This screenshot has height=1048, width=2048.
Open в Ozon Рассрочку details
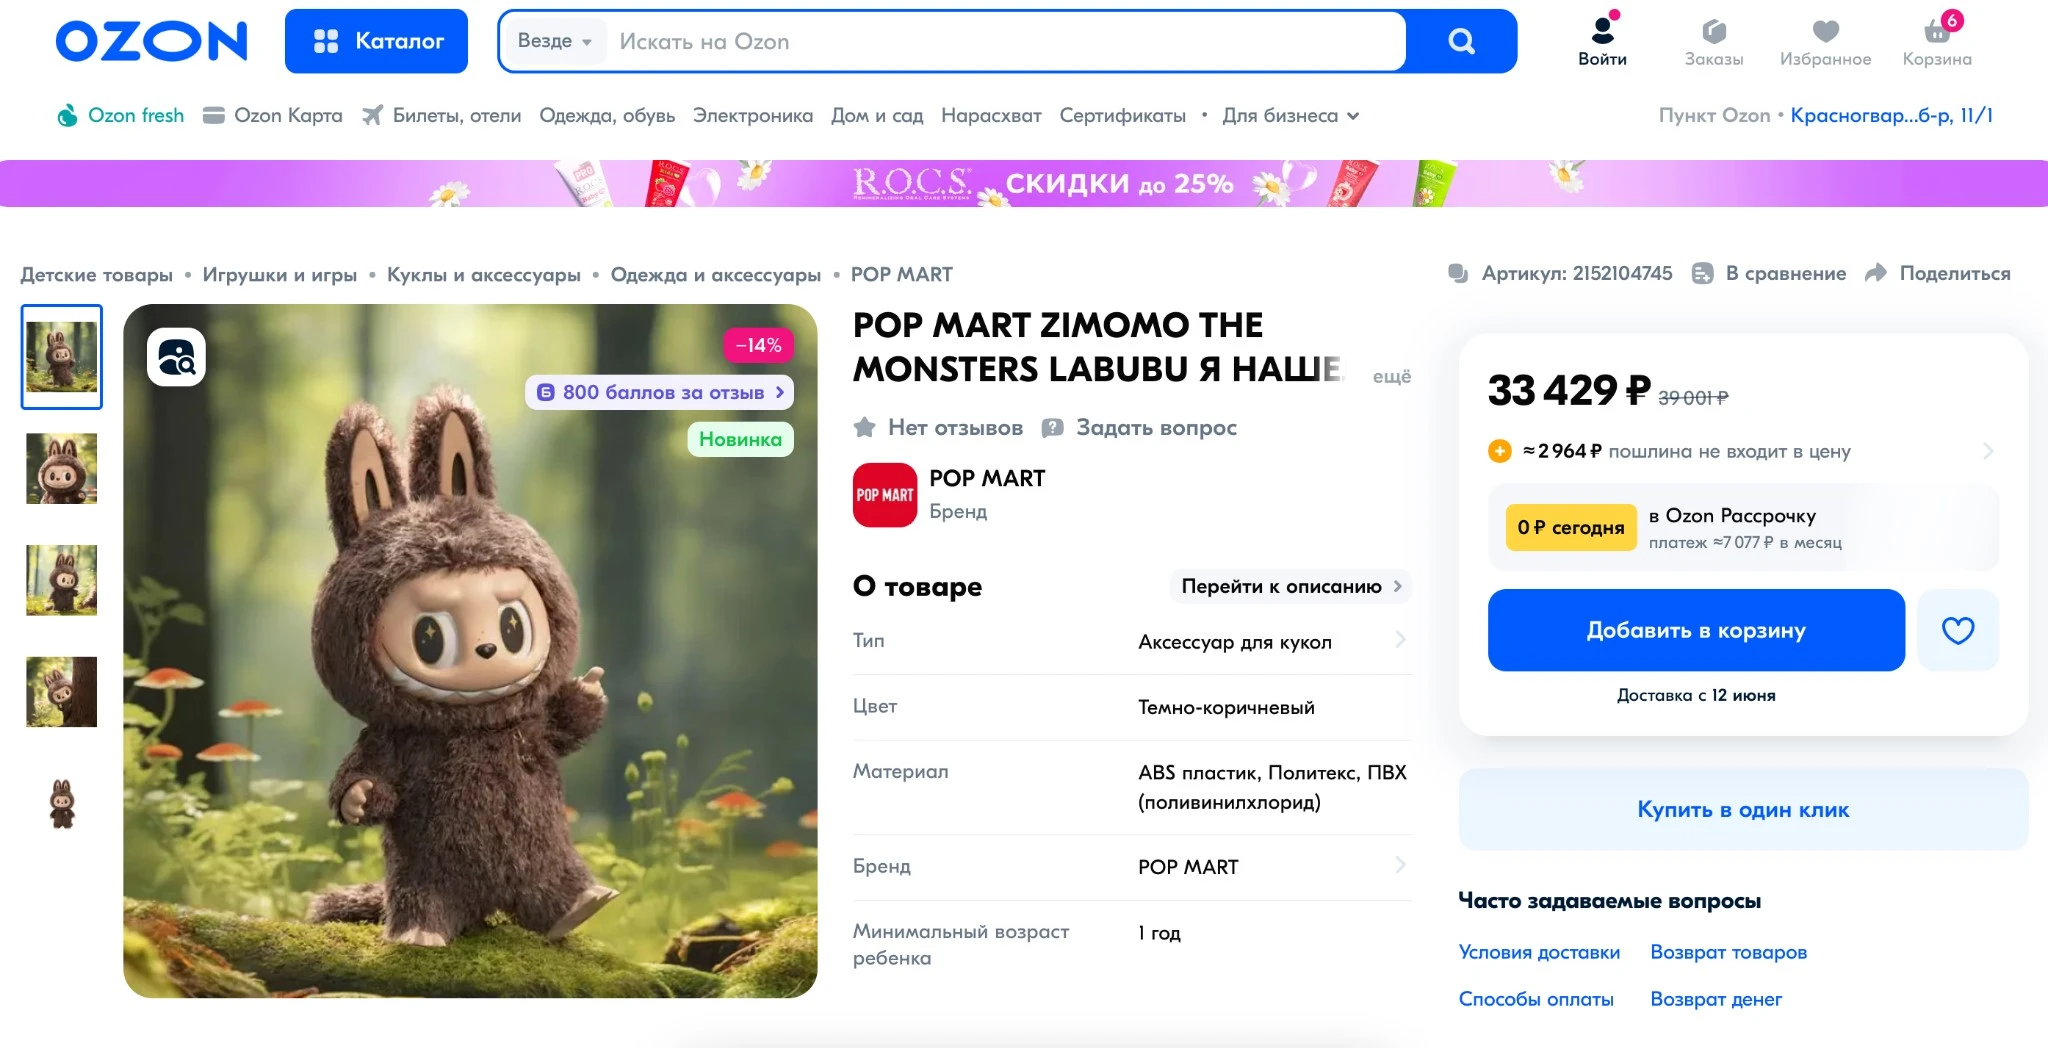(1744, 528)
